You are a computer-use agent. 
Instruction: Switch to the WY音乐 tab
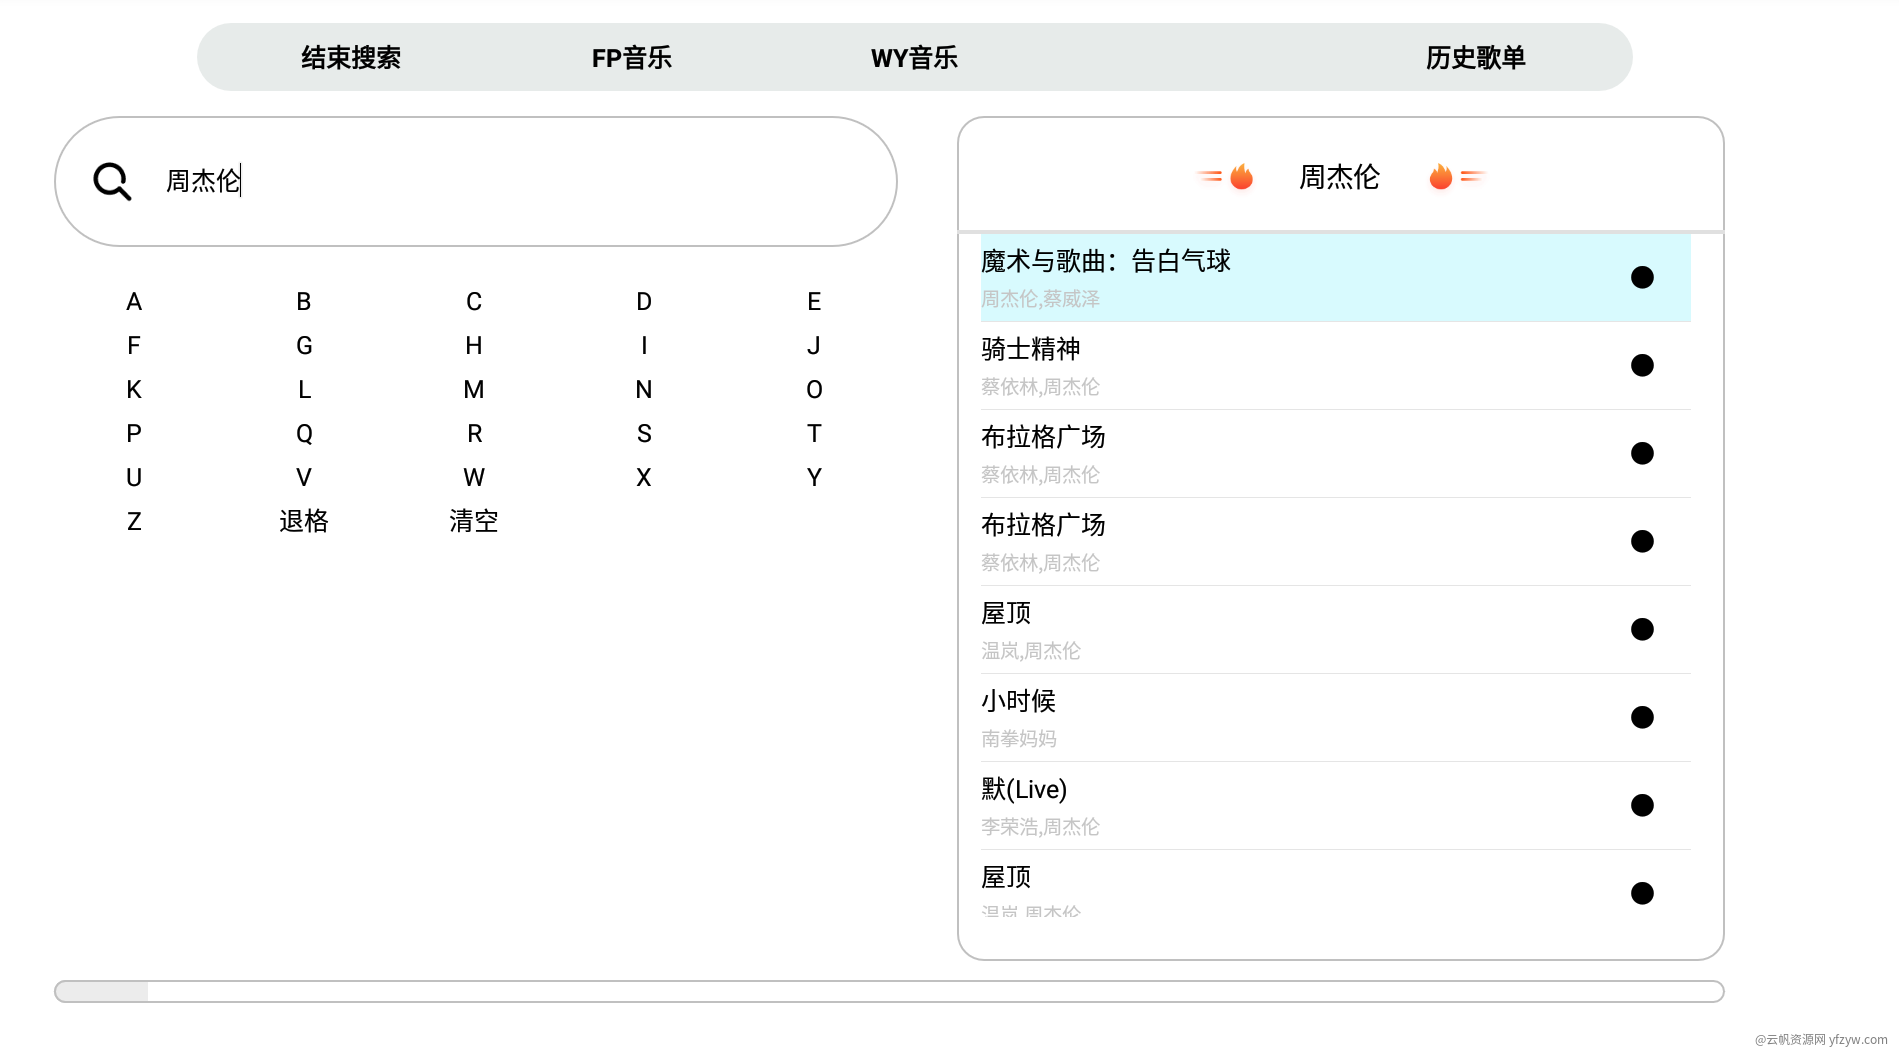(x=914, y=58)
